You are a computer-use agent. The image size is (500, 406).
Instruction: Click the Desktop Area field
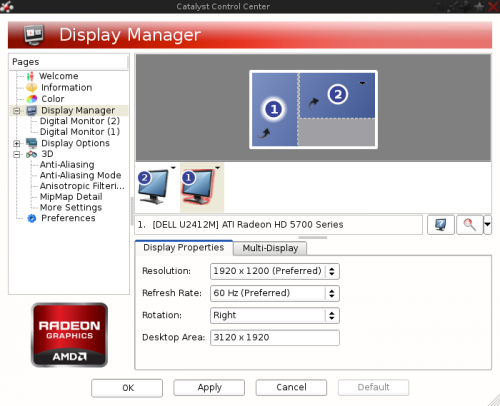coord(275,338)
